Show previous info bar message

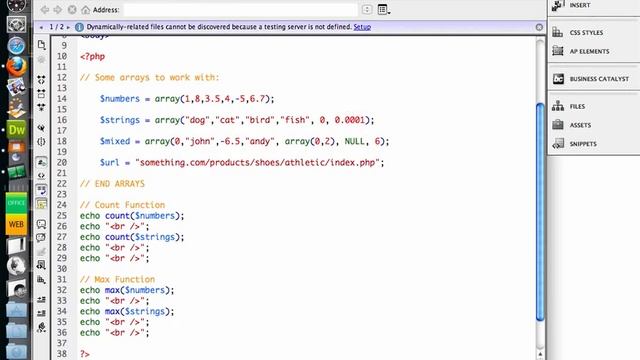pyautogui.click(x=41, y=27)
